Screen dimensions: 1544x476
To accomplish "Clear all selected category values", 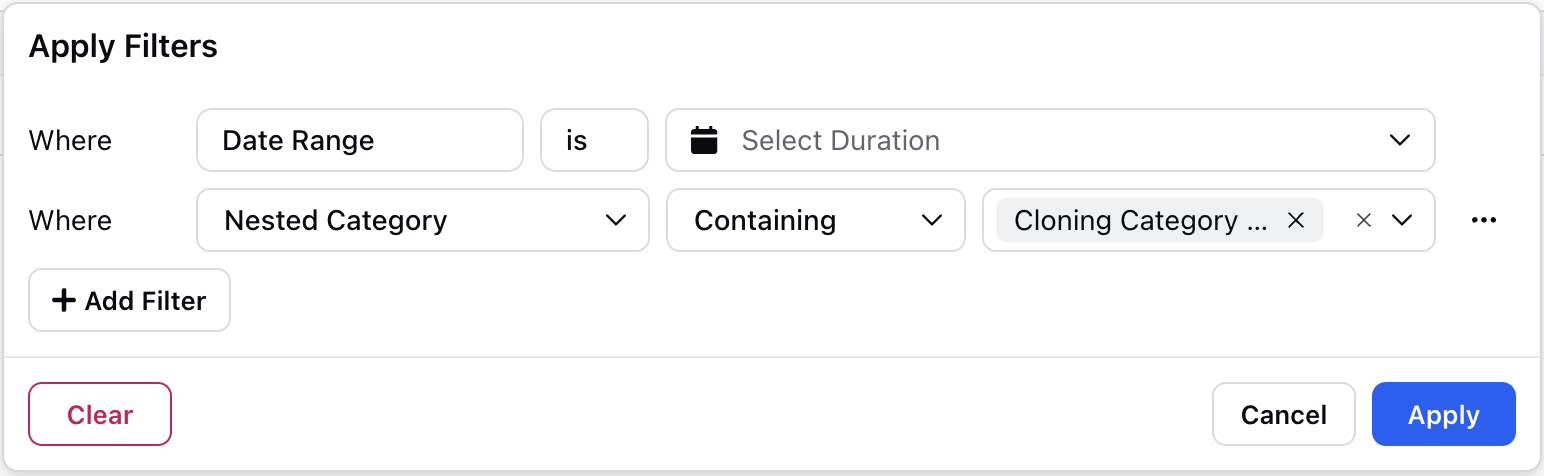I will [1363, 220].
